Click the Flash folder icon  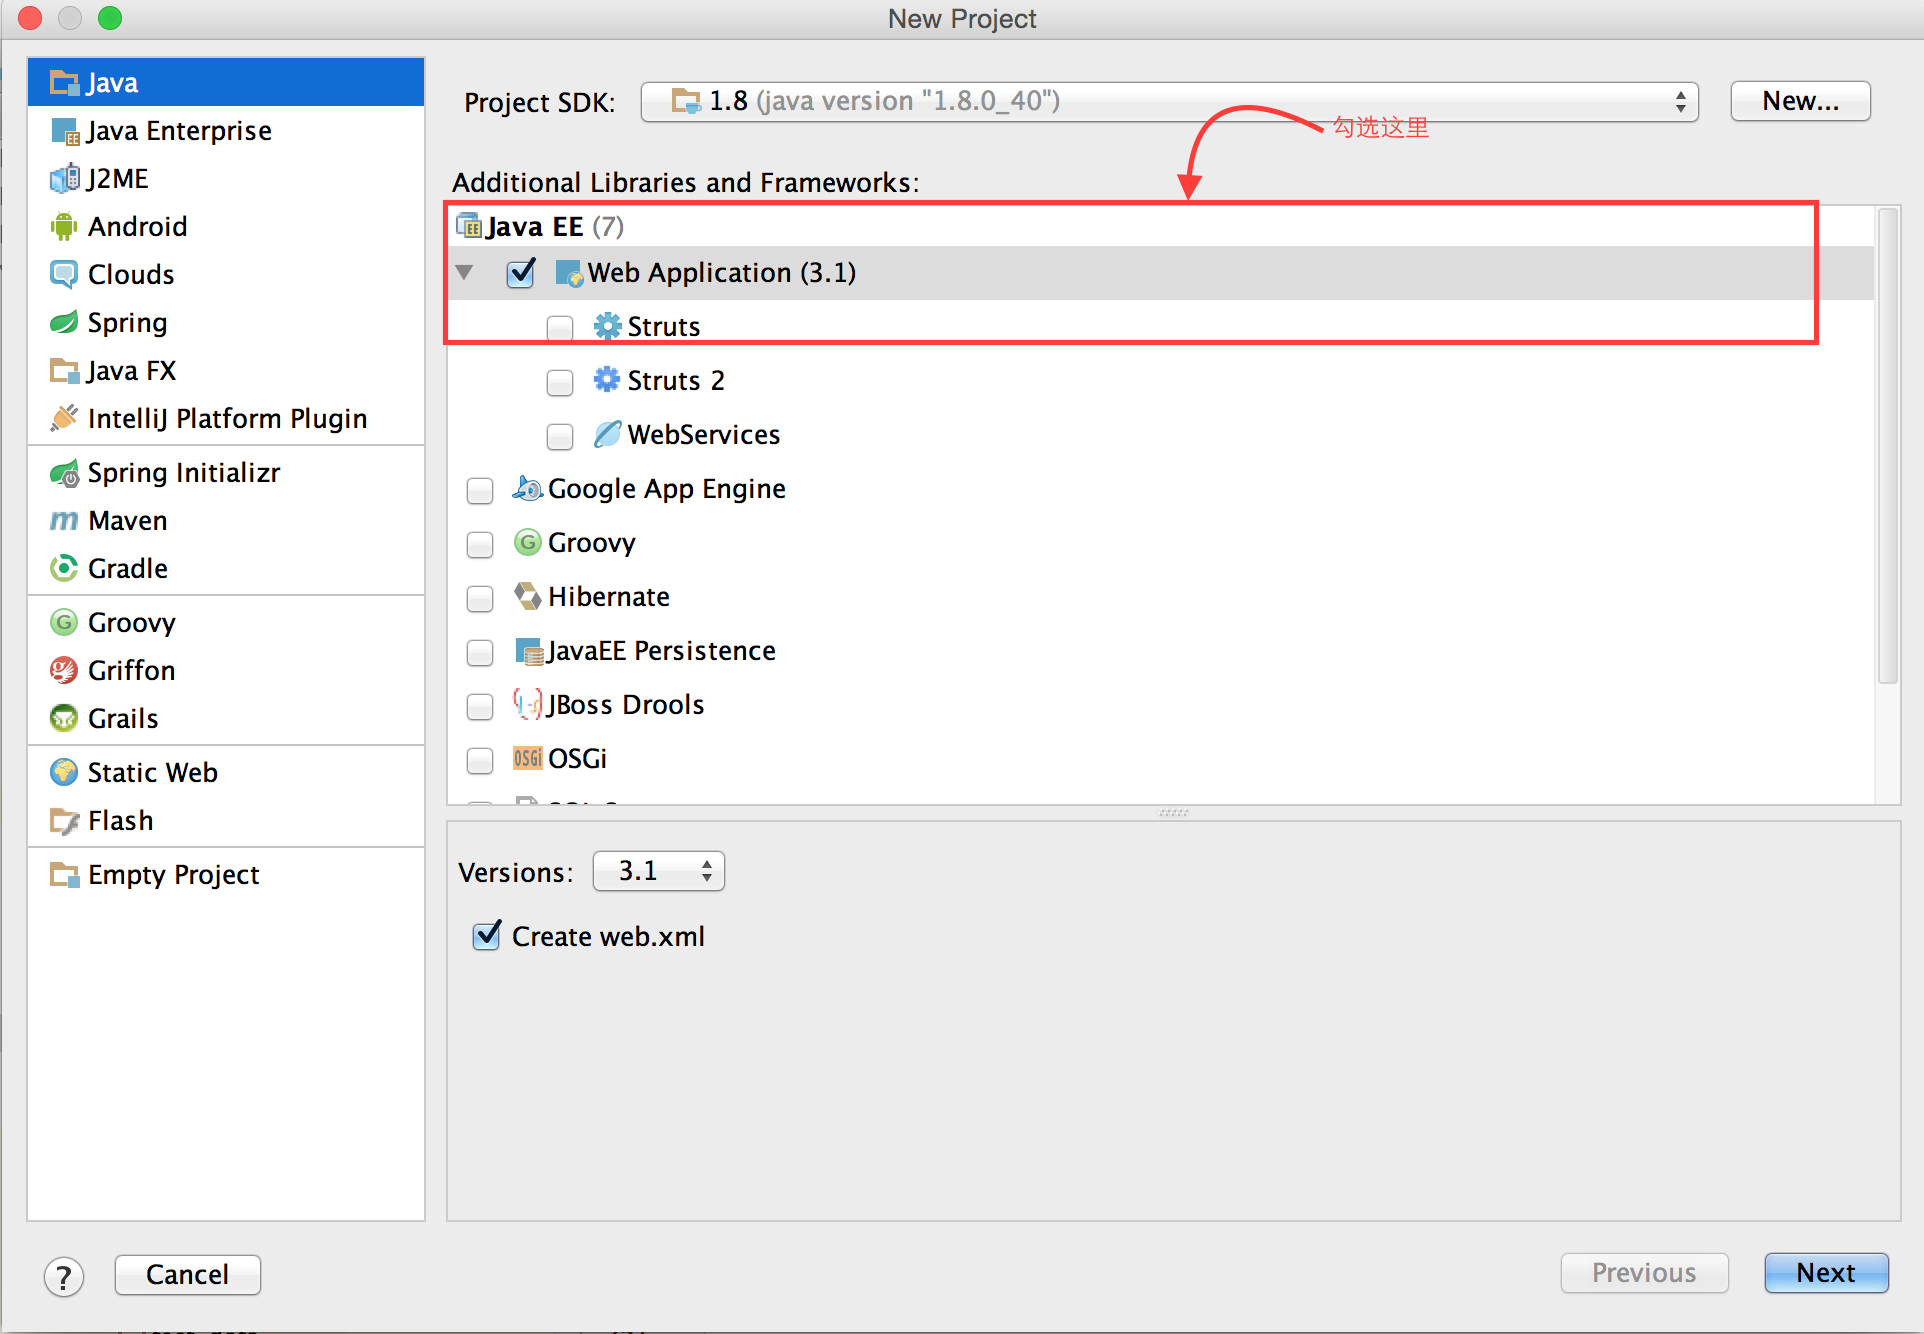click(x=64, y=821)
